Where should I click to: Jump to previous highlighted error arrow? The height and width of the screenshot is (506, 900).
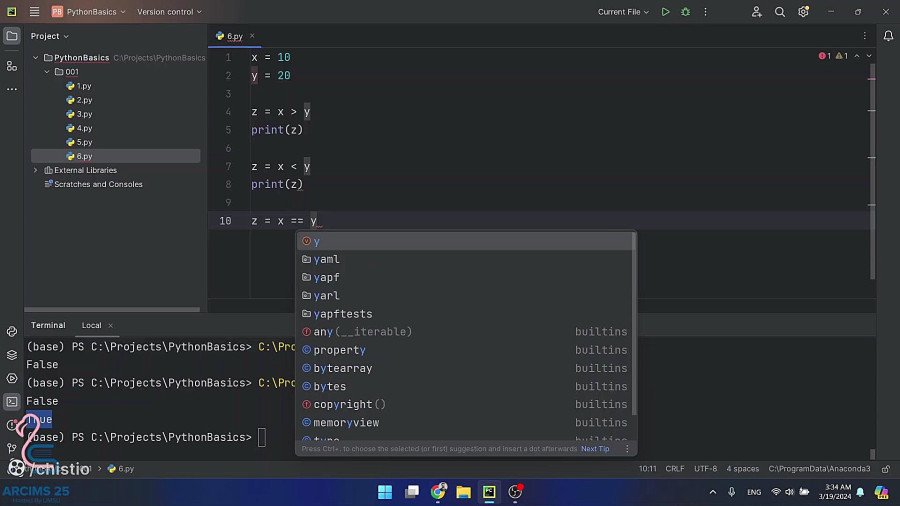857,56
